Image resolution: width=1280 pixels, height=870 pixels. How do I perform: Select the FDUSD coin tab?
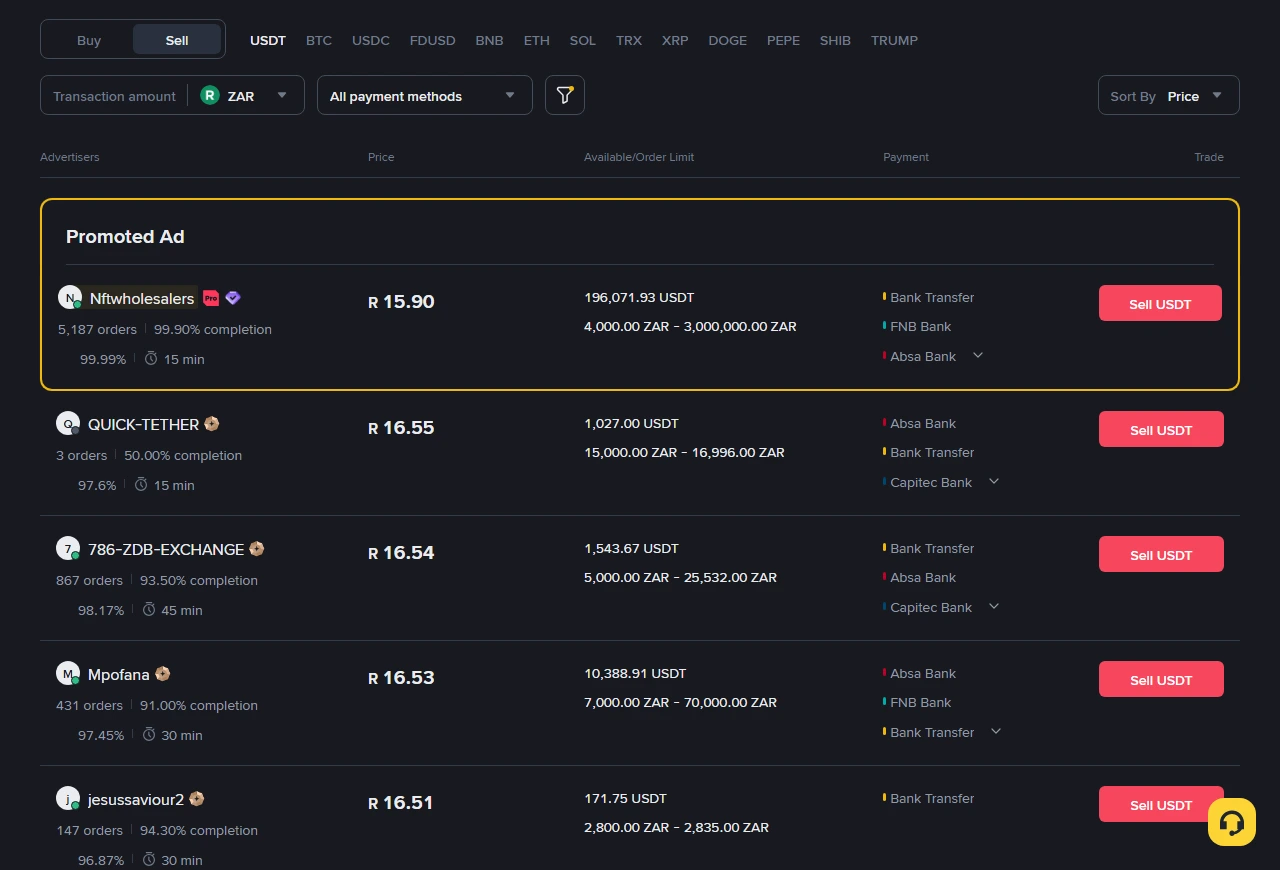433,40
